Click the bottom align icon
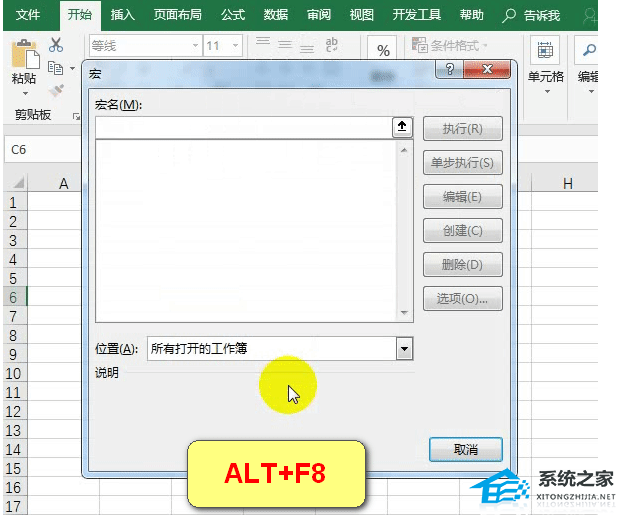The width and height of the screenshot is (631, 515). pos(307,49)
